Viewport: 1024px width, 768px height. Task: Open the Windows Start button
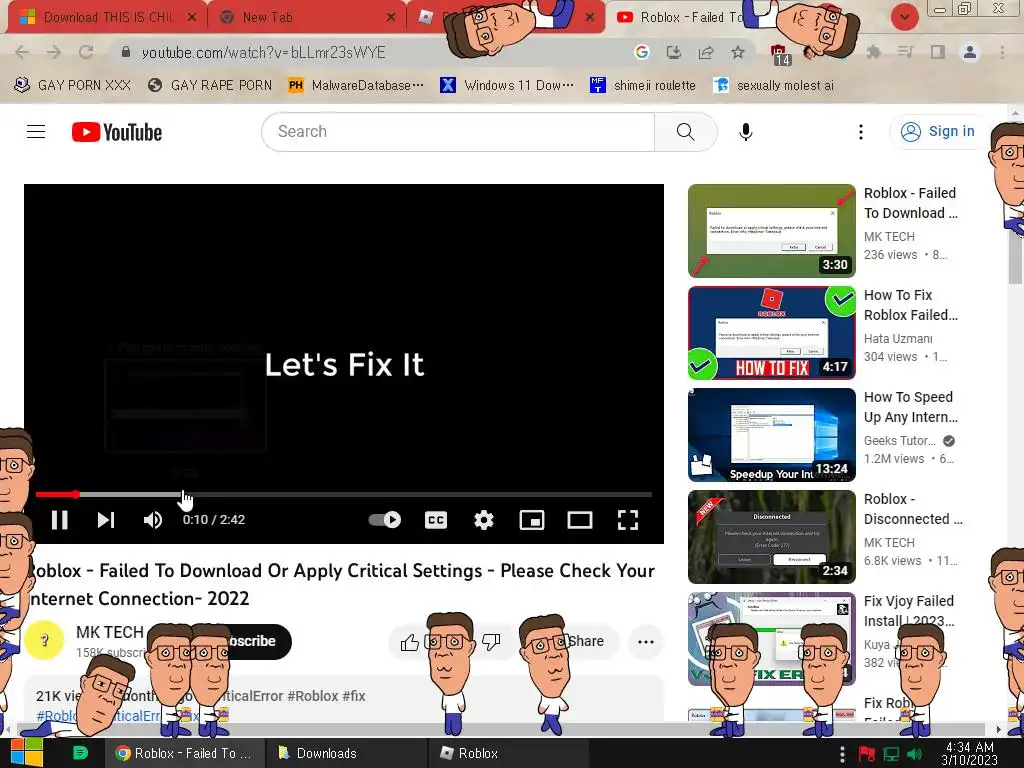coord(25,753)
